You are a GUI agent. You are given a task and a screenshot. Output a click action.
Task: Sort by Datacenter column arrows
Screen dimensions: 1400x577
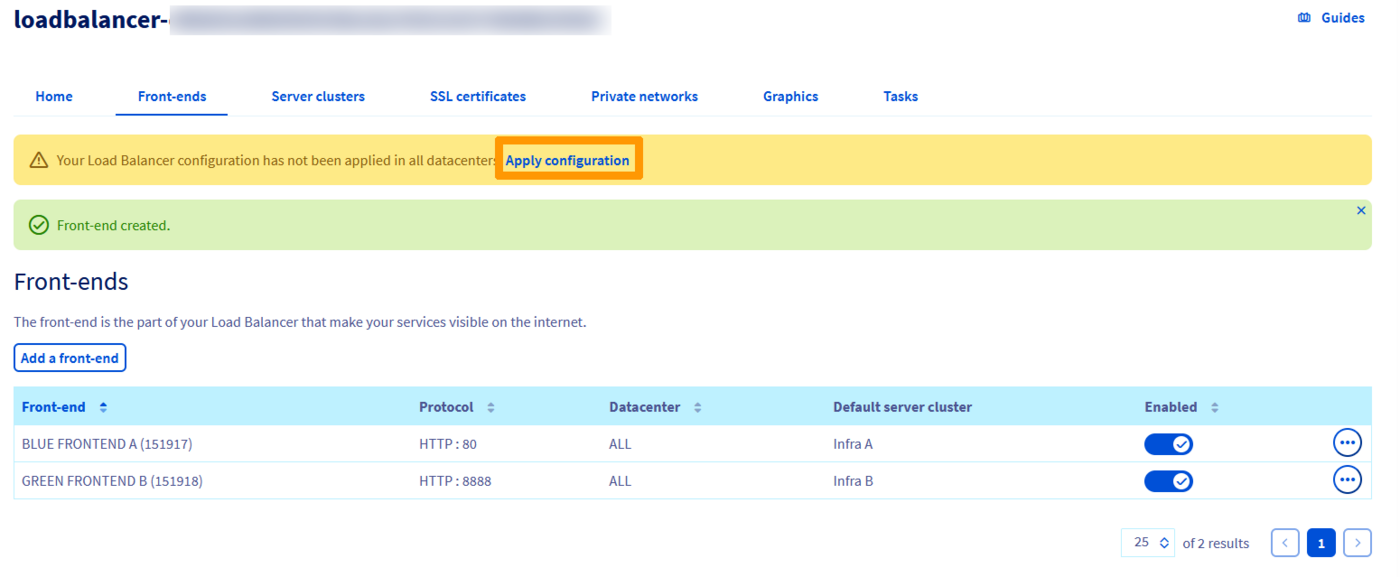pos(697,408)
